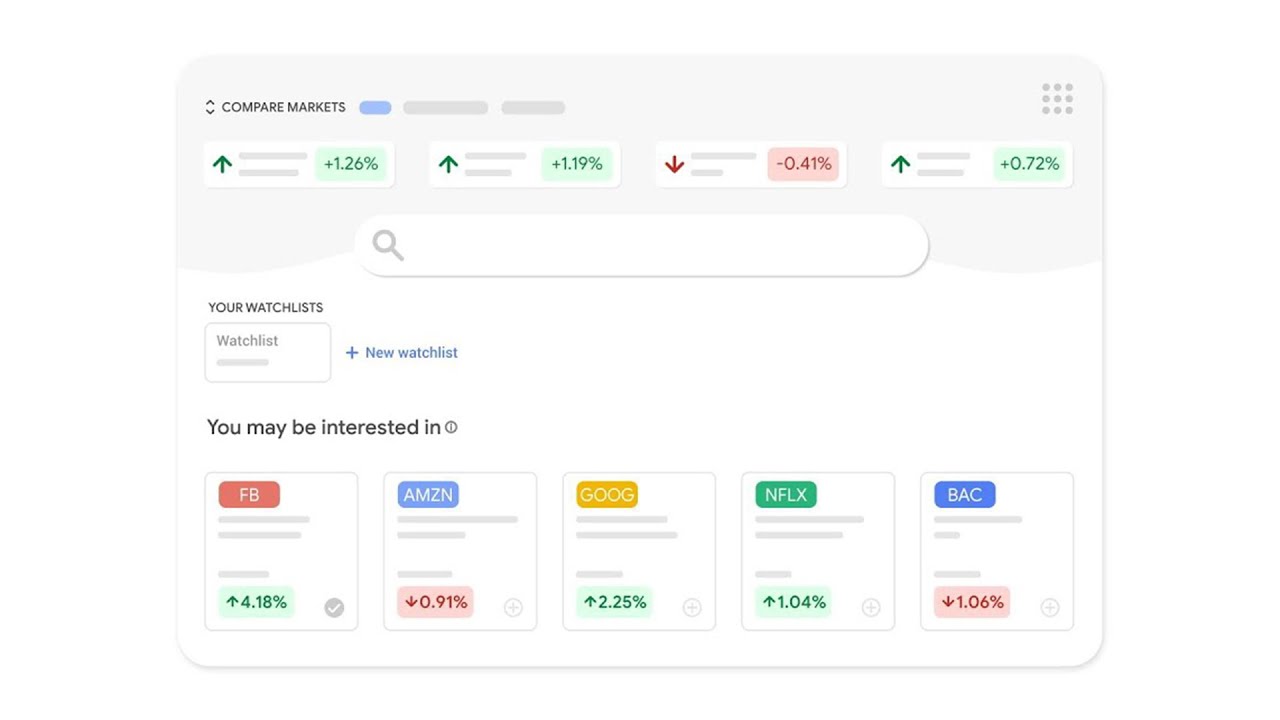Select the blue highlighted market tab

375,108
